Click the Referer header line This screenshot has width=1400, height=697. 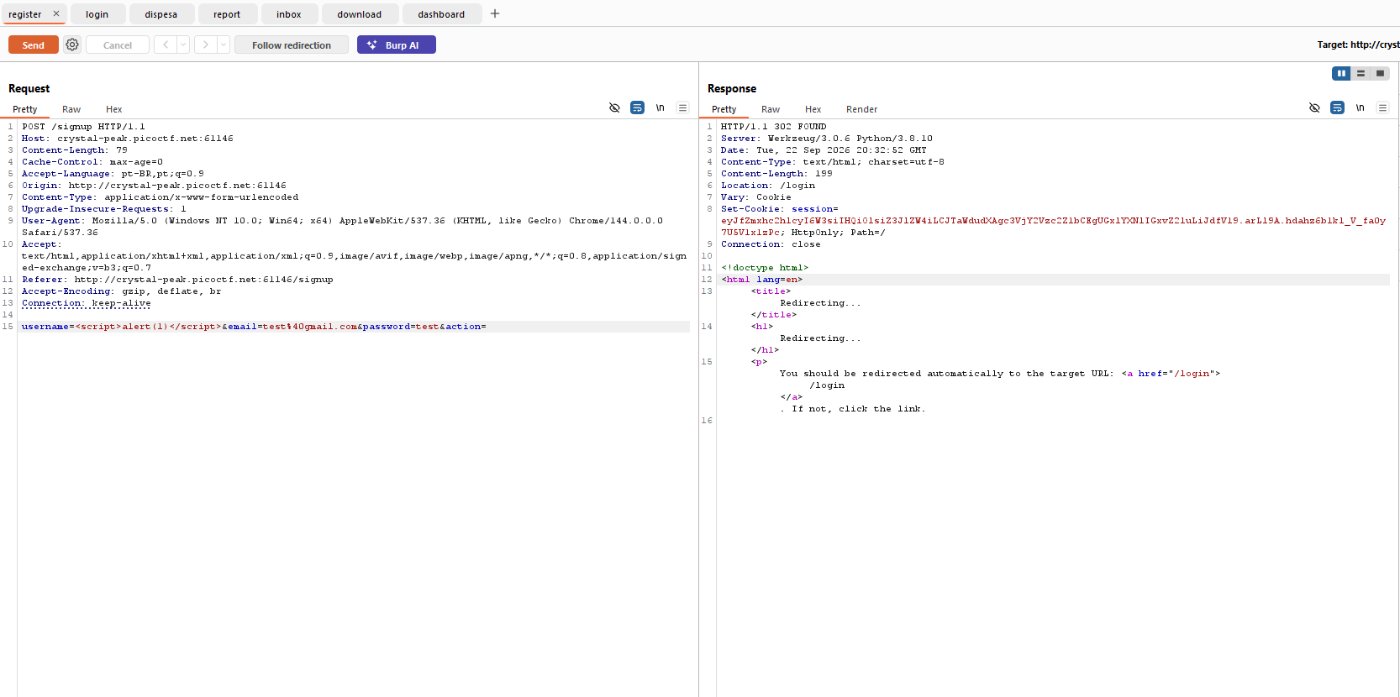(x=177, y=280)
